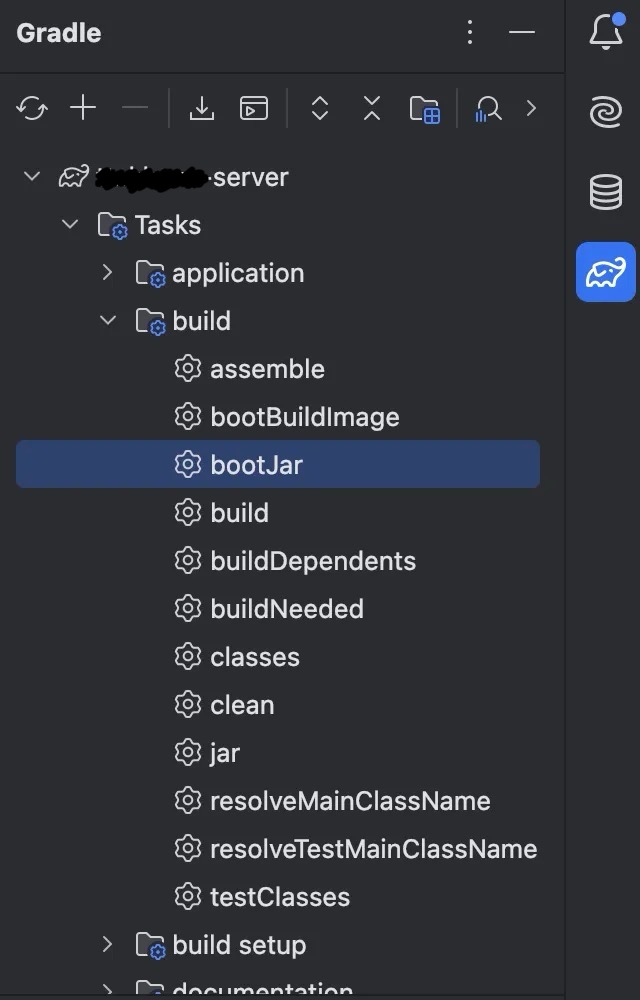
Task: Click the Reload All Gradle Projects icon
Action: [32, 108]
